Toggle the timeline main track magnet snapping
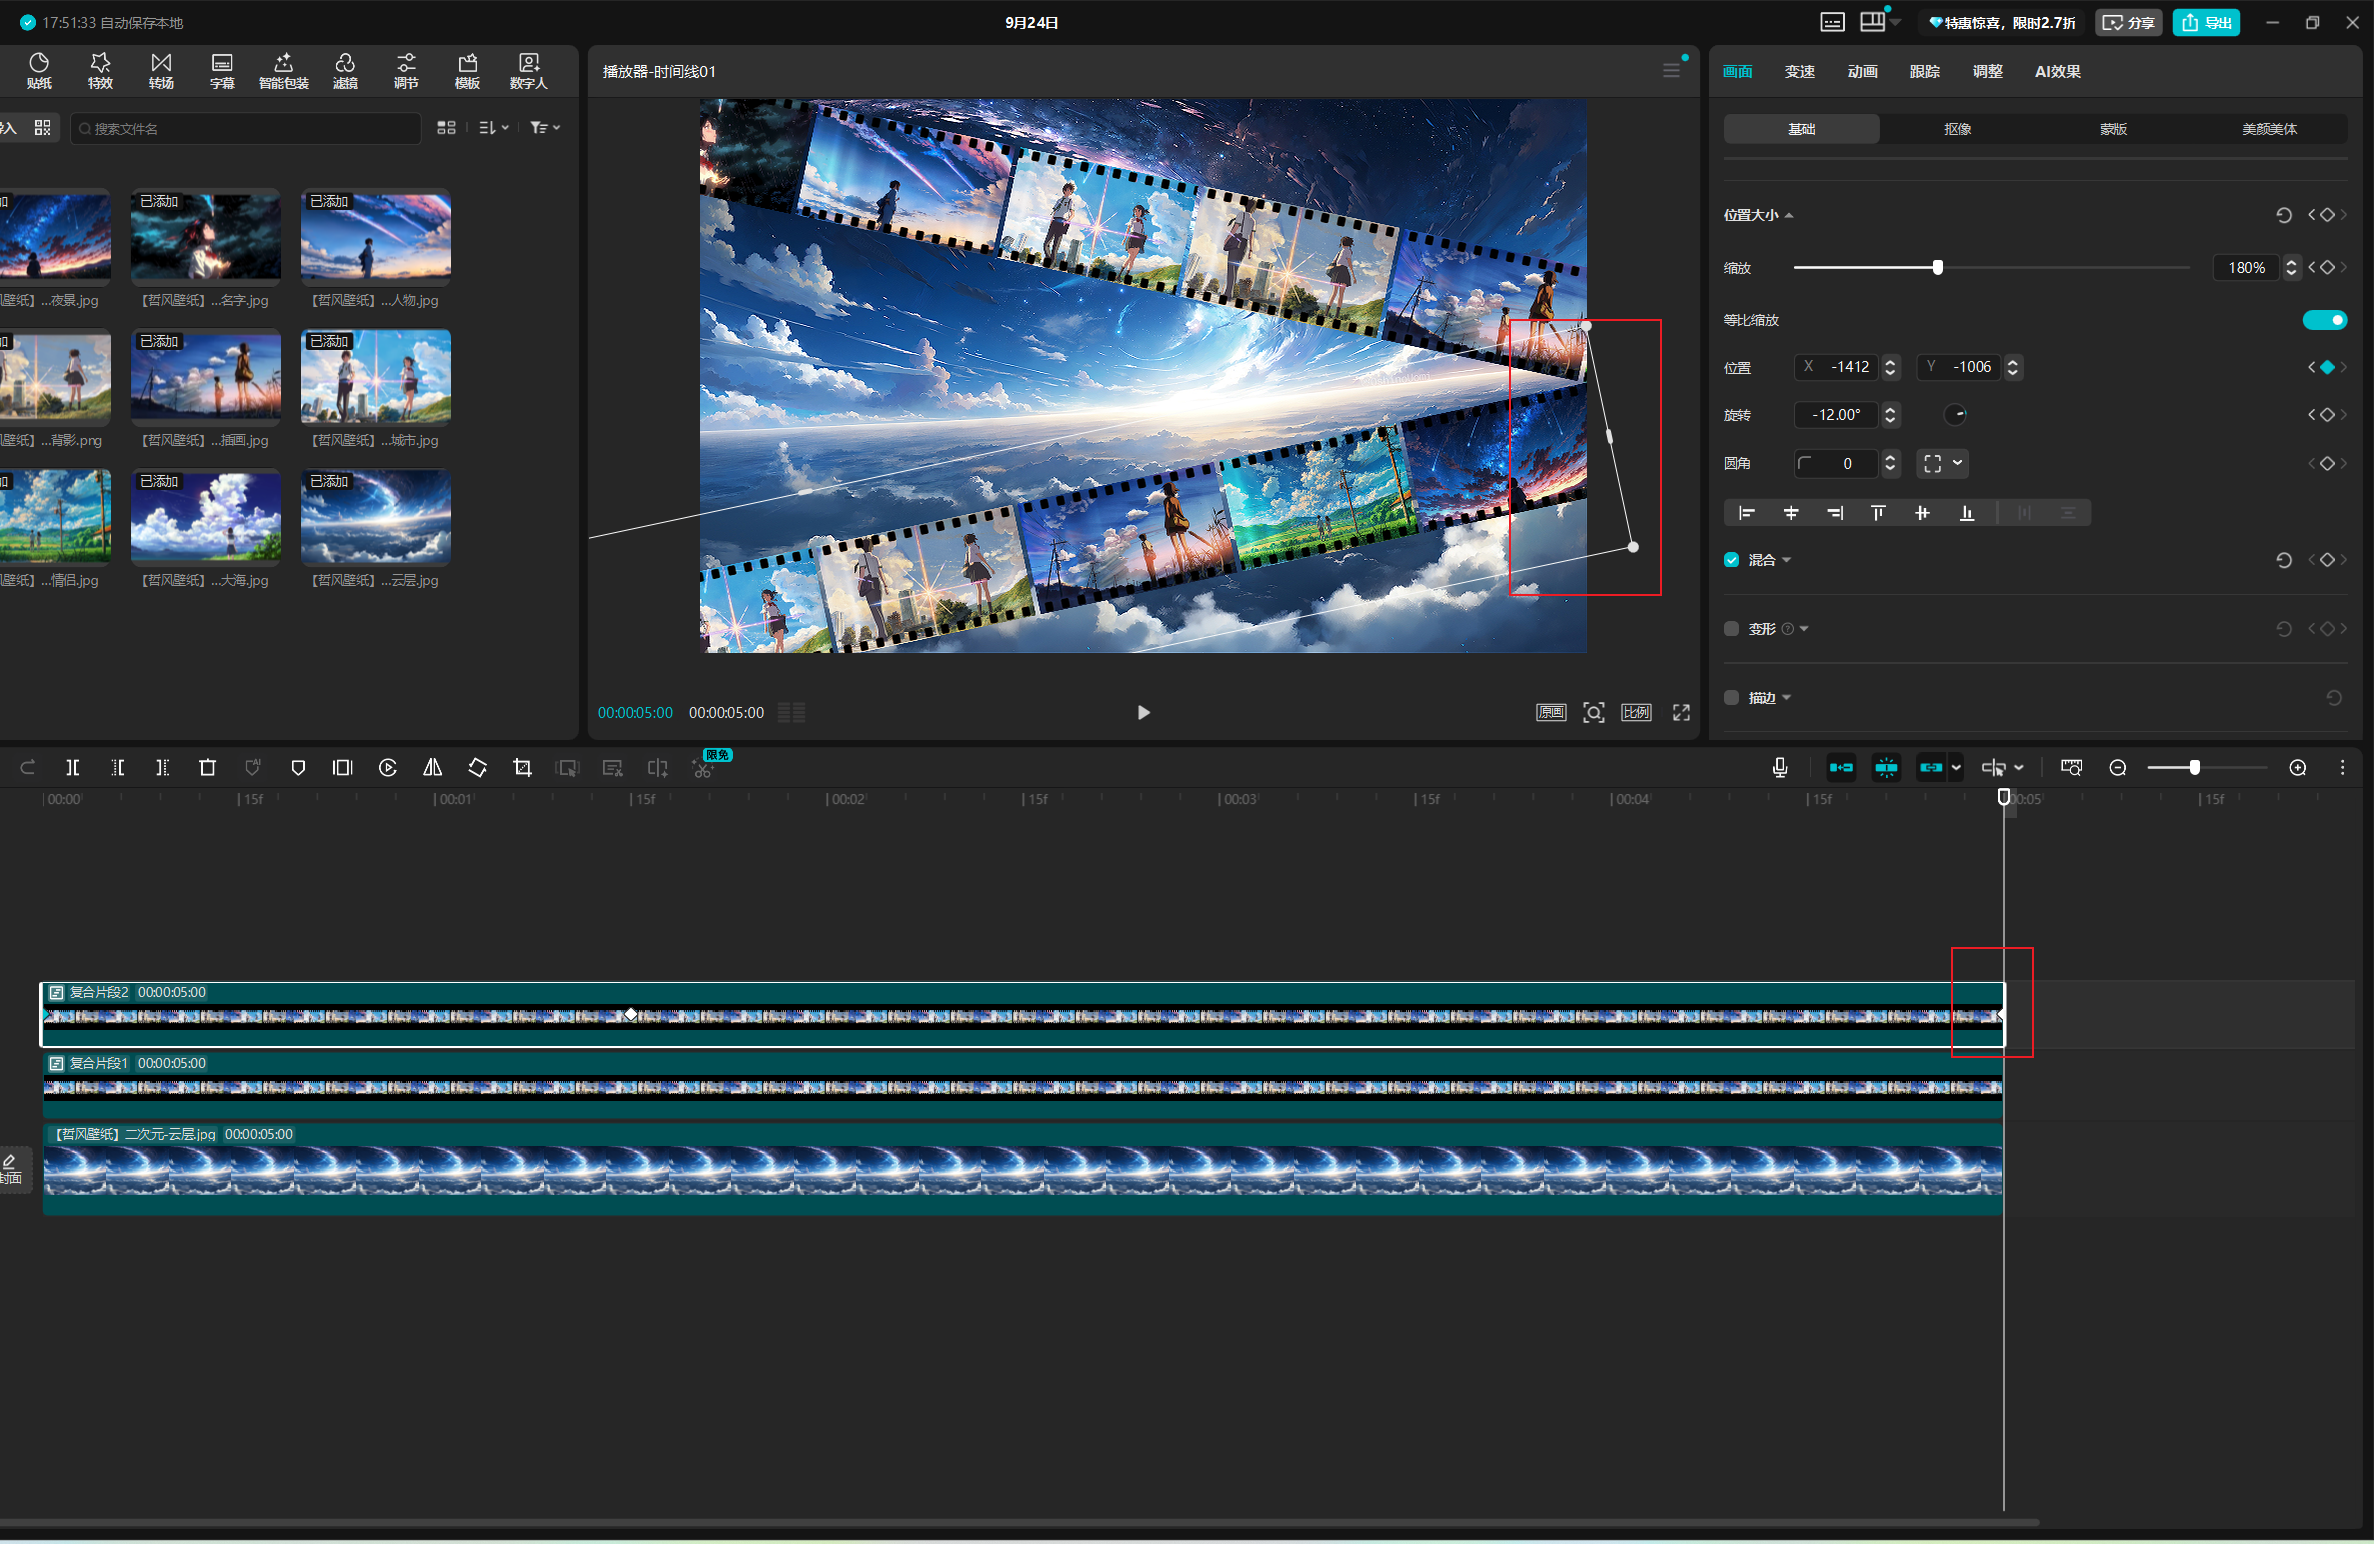2374x1544 pixels. pos(1841,768)
